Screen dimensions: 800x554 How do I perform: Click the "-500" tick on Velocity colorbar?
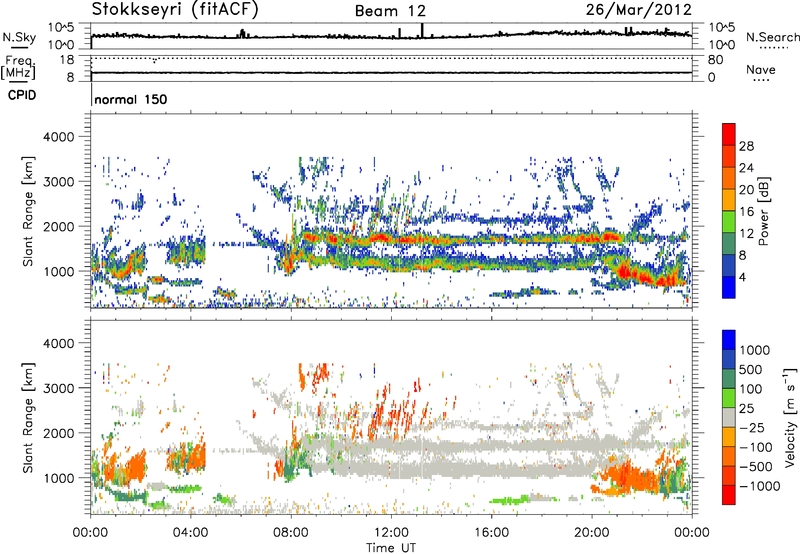click(x=756, y=466)
